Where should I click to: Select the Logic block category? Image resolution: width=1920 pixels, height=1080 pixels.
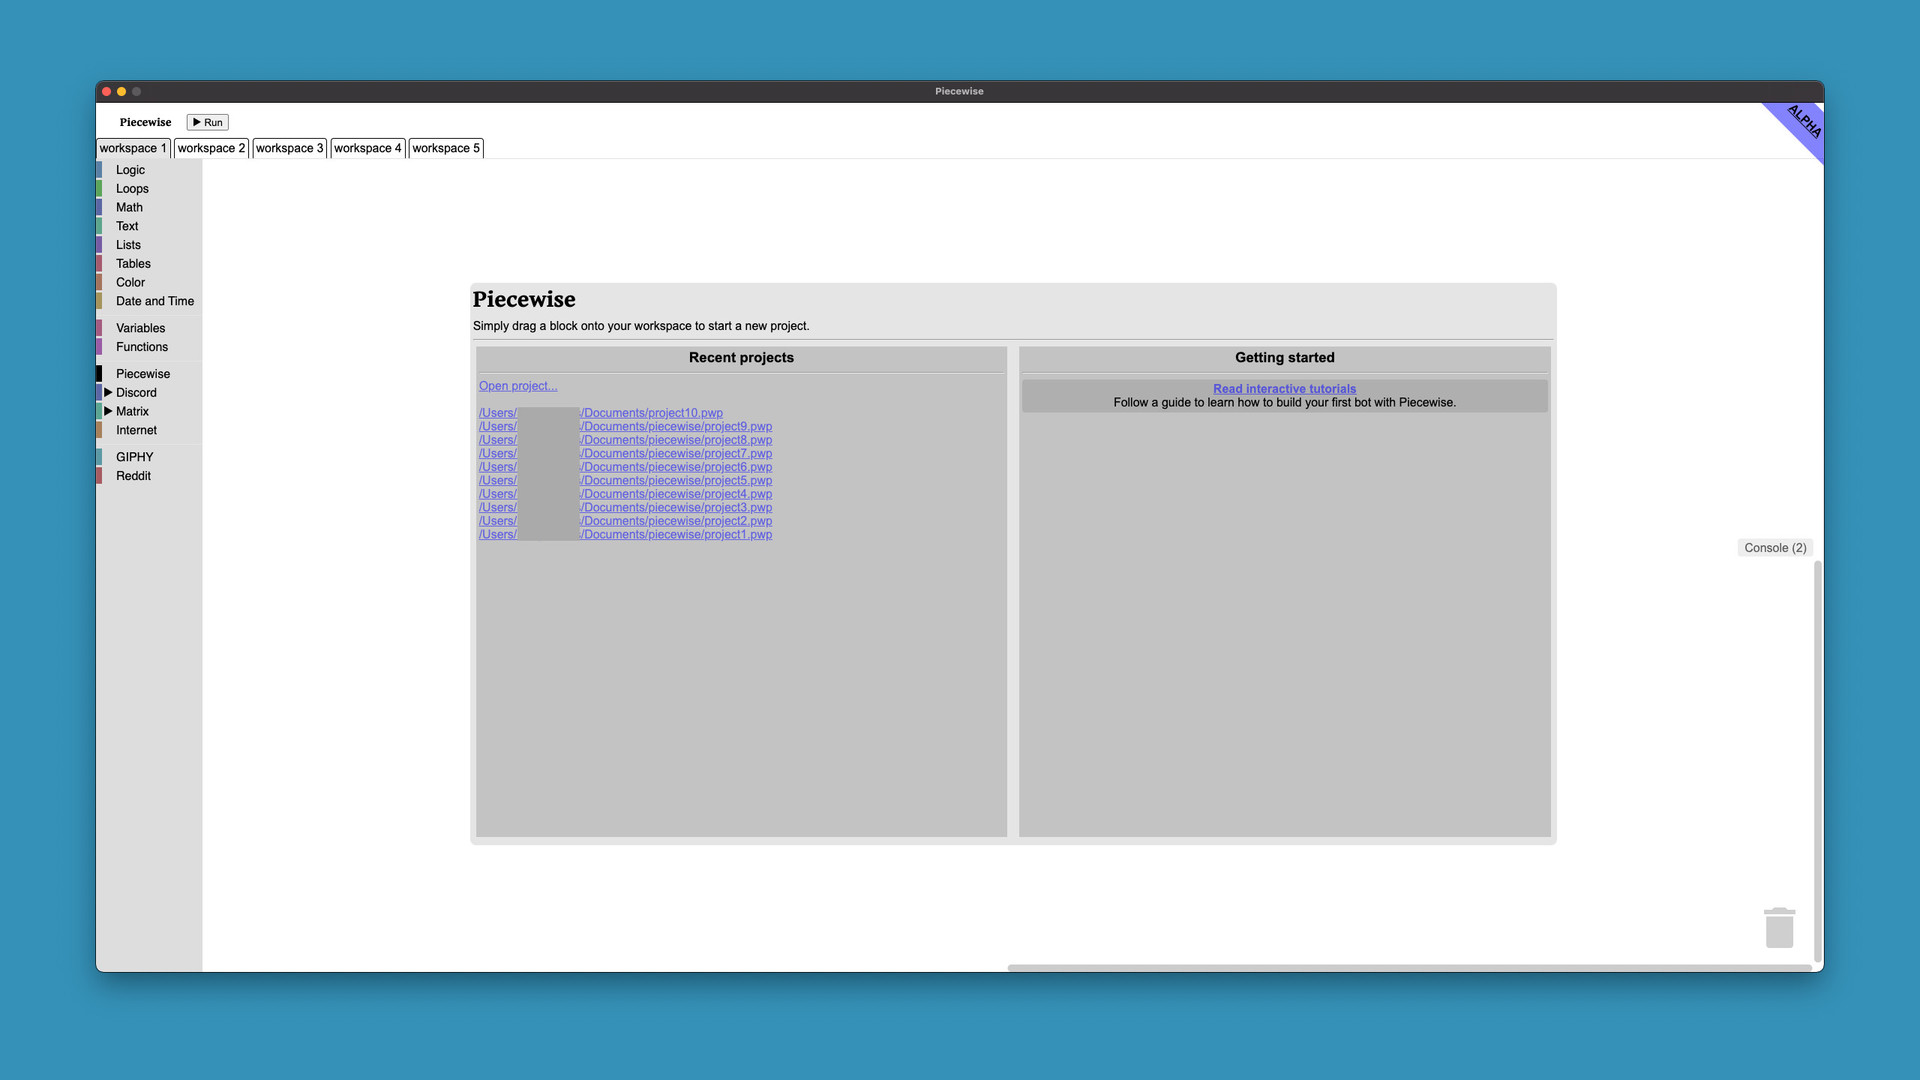point(130,170)
